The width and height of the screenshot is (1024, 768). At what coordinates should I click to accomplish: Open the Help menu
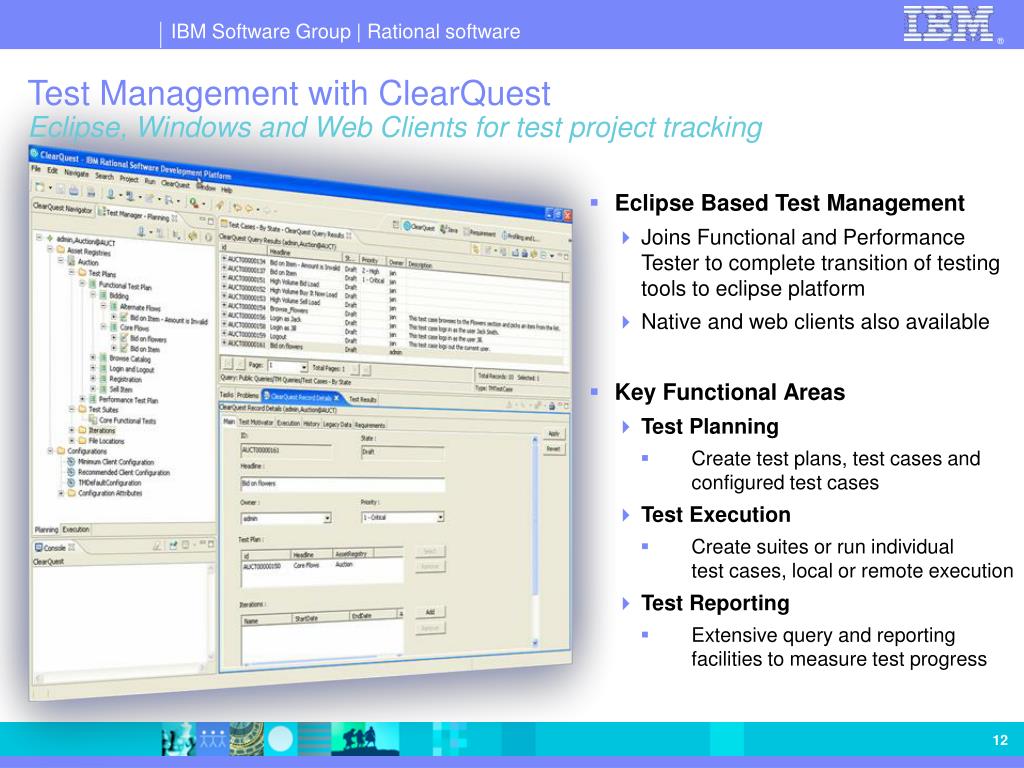226,190
